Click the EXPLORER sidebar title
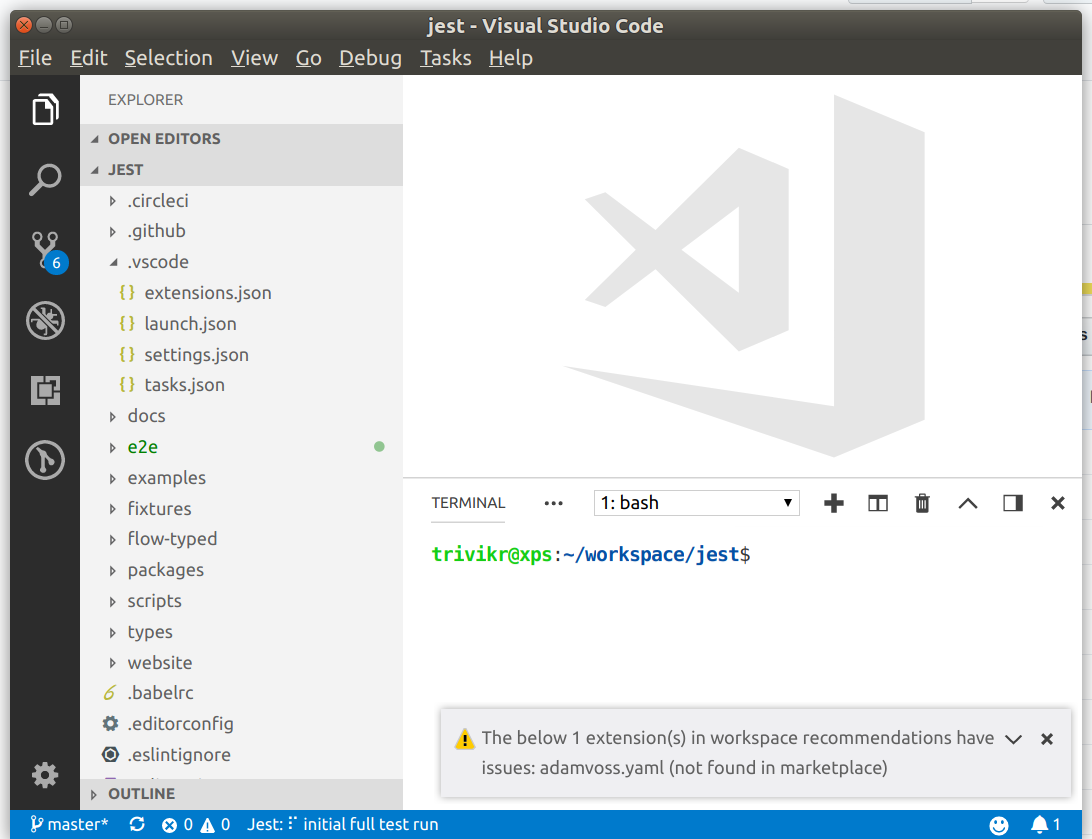This screenshot has height=839, width=1092. (x=146, y=100)
